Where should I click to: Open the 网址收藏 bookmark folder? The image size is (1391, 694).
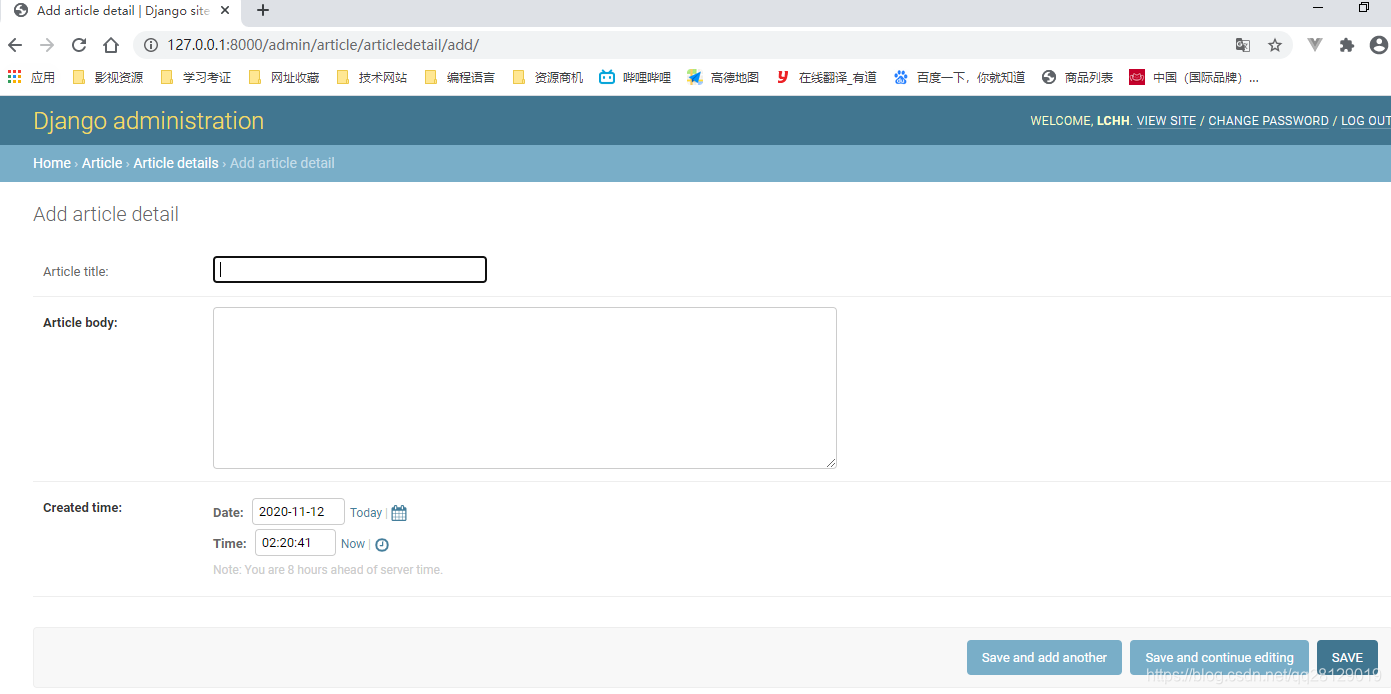click(284, 77)
